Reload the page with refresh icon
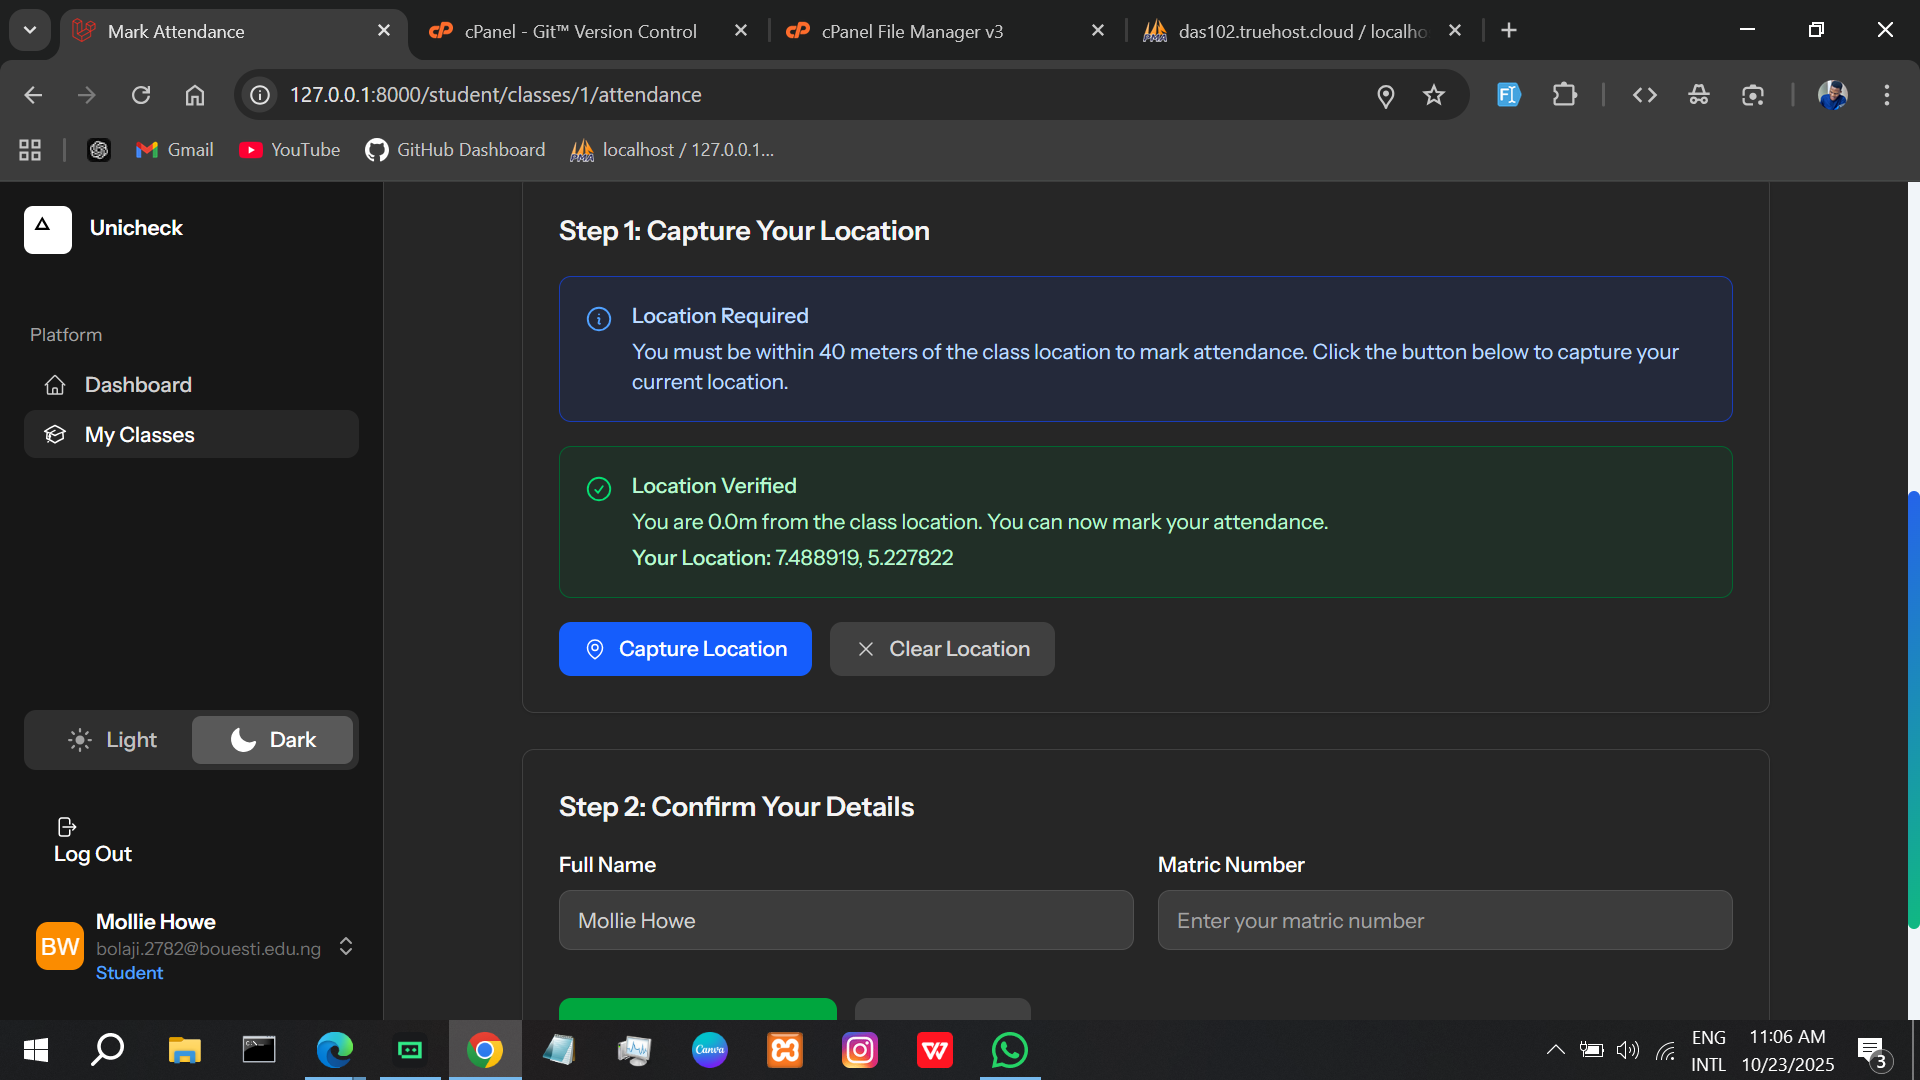 point(141,95)
